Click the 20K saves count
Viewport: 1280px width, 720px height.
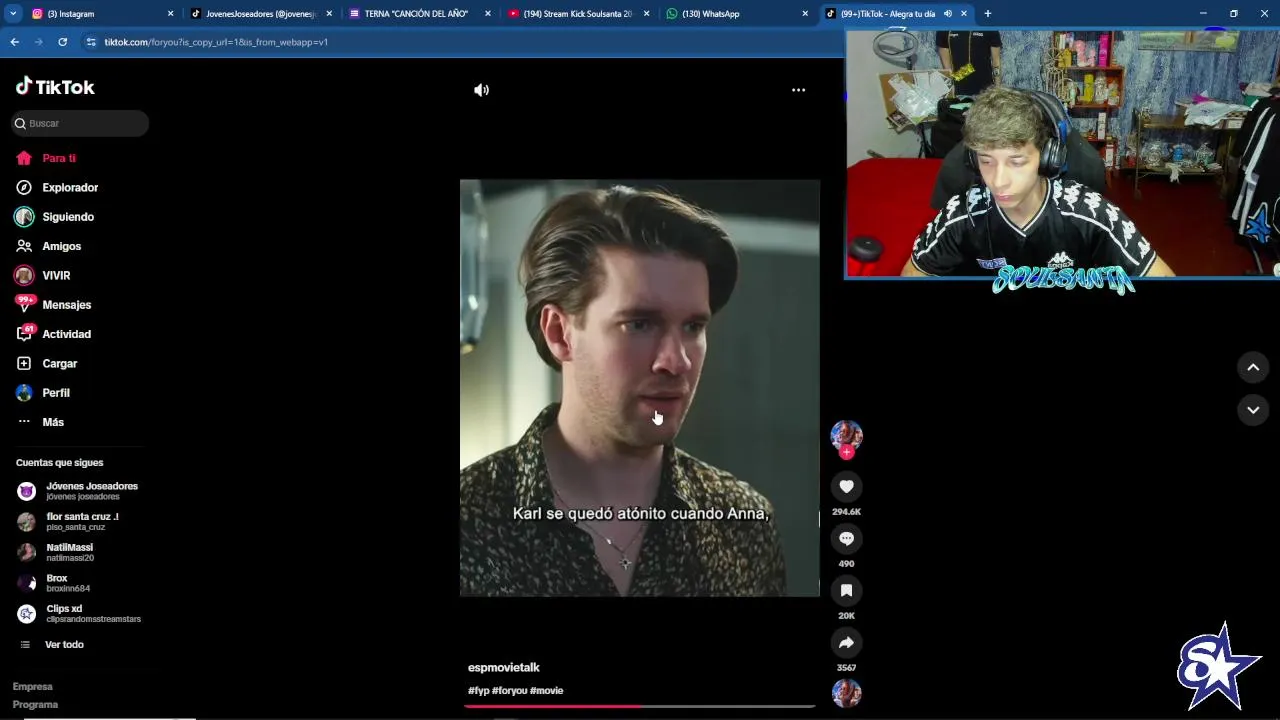[846, 616]
